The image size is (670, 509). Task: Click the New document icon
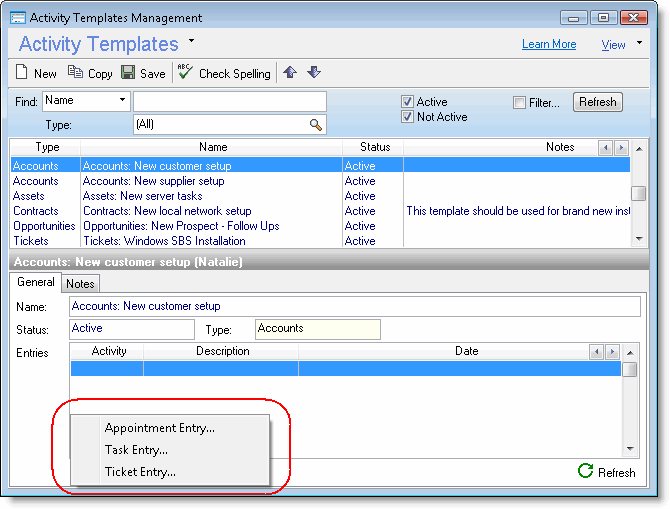(22, 73)
